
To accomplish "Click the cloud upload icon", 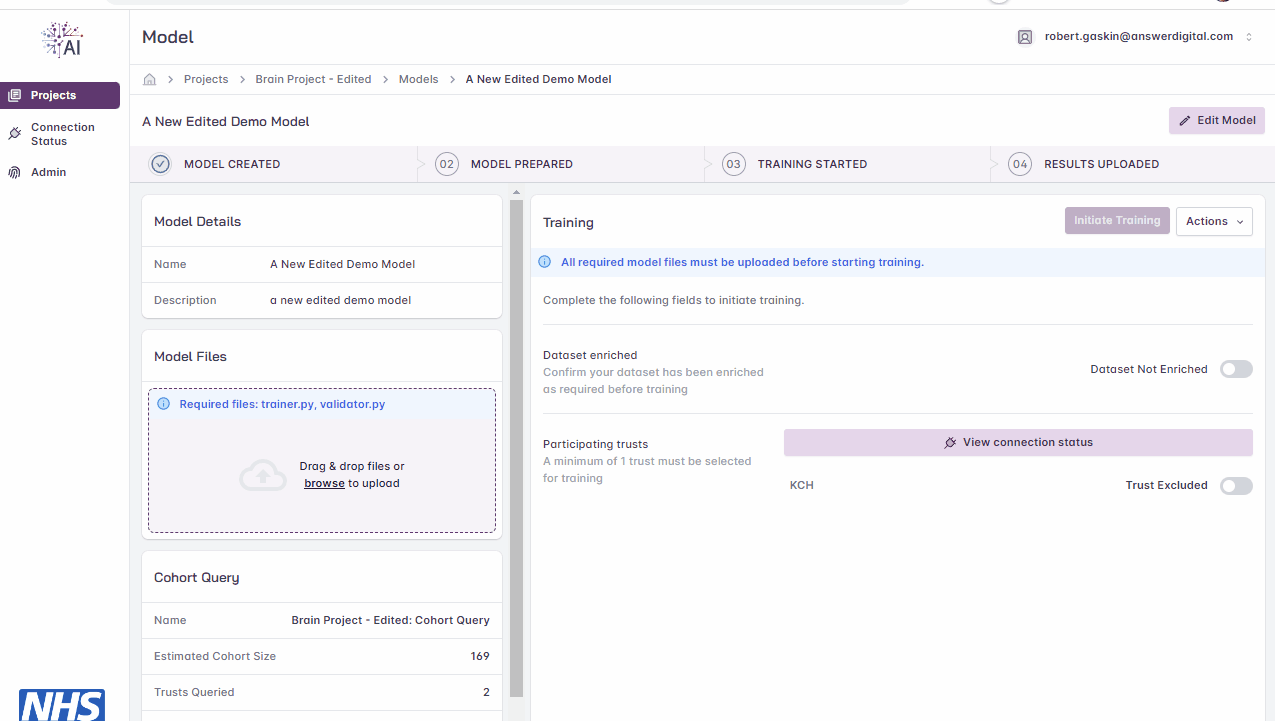I will pos(263,475).
